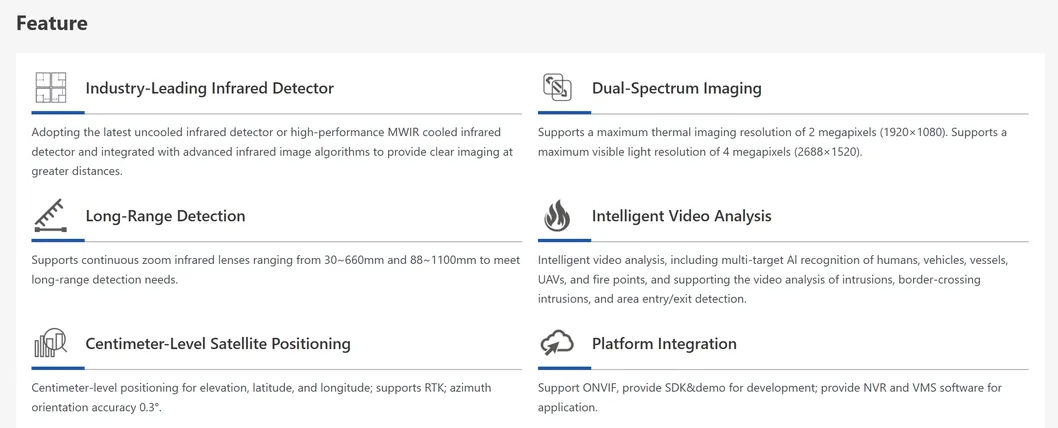Click the thermal imaging resolution description text
Screen dimensions: 1058x428
point(772,142)
